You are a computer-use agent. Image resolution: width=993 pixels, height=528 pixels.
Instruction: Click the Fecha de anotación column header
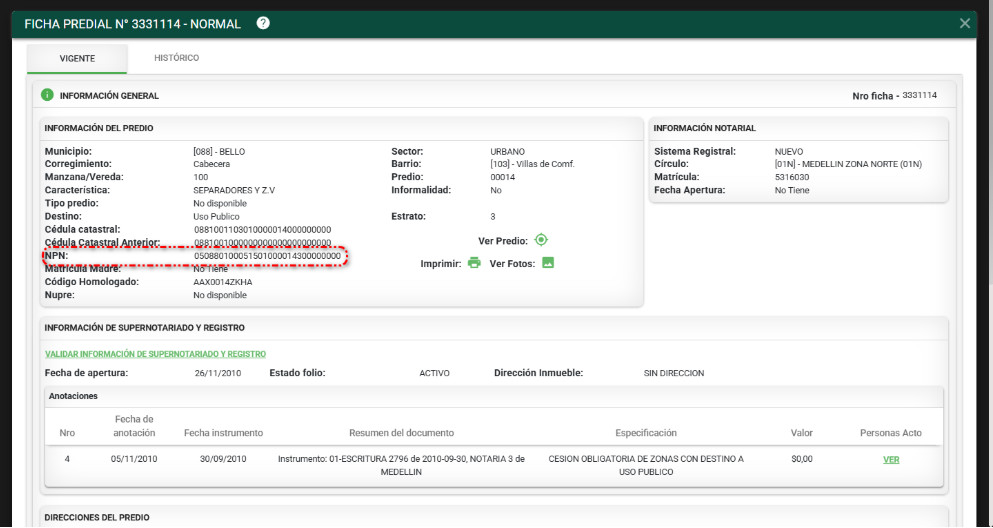134,426
